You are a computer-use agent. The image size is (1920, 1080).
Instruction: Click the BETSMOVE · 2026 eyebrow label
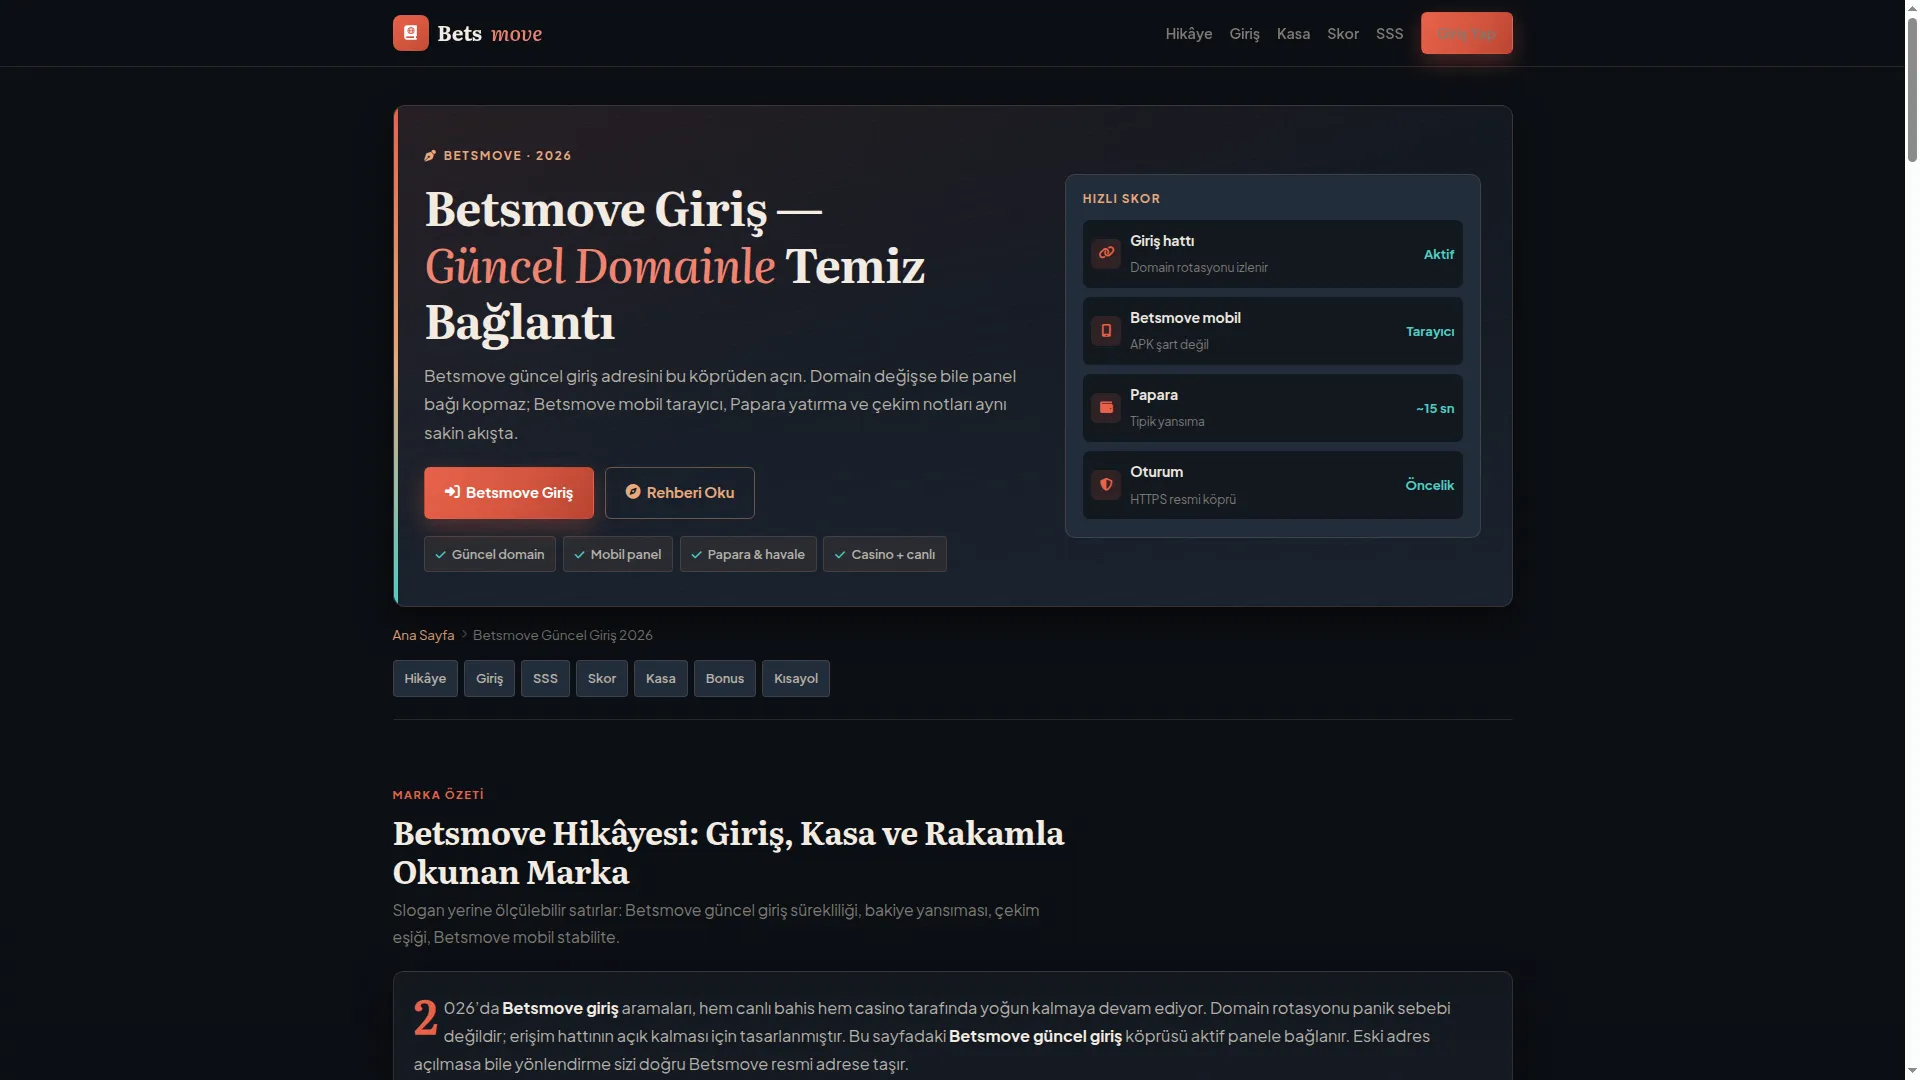(507, 156)
